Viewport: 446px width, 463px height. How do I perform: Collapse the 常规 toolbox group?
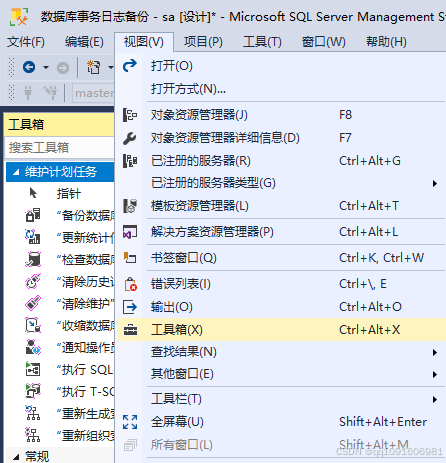point(16,456)
